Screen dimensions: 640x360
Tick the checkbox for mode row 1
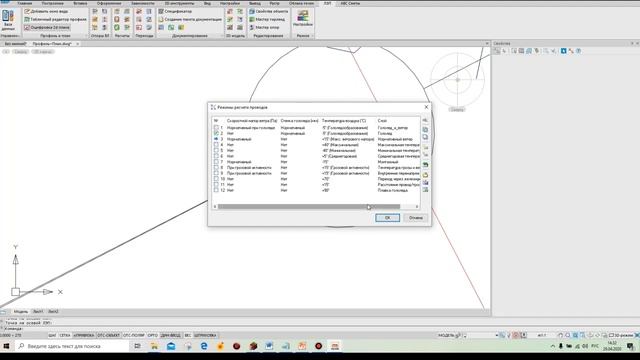pos(216,128)
